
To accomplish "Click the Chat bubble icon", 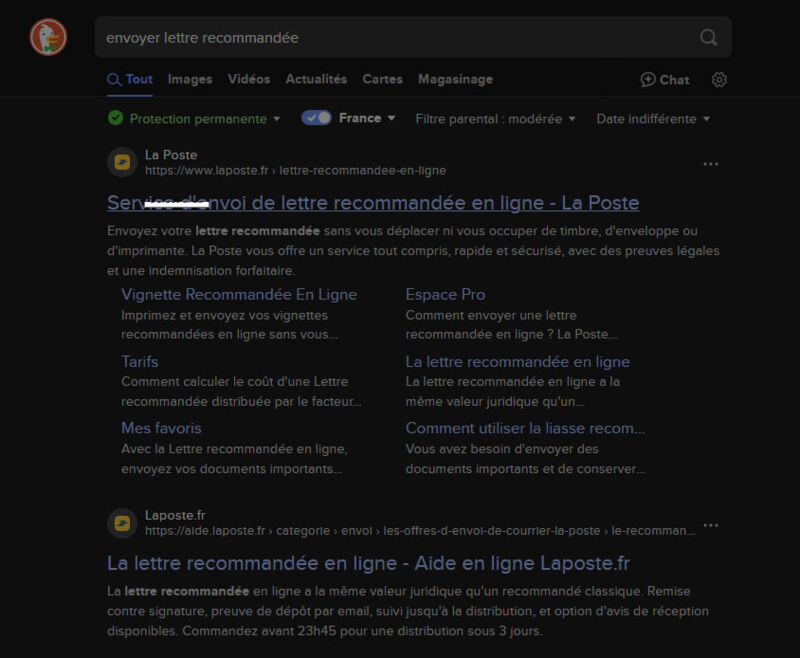I will click(x=648, y=80).
